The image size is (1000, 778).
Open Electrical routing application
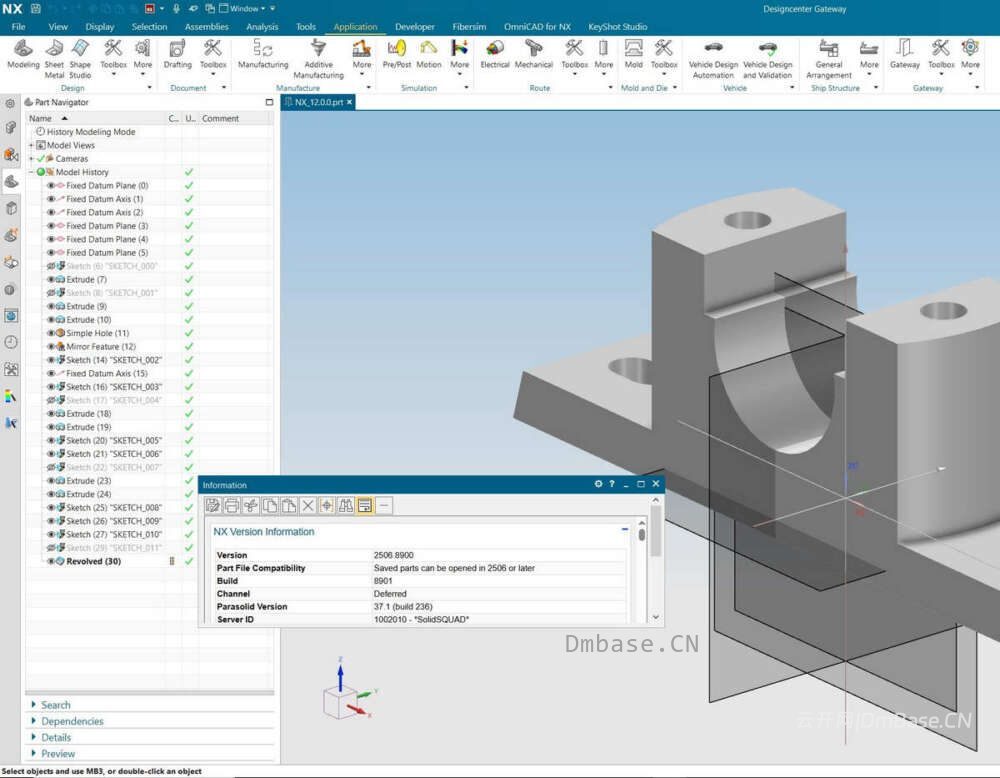pos(495,54)
